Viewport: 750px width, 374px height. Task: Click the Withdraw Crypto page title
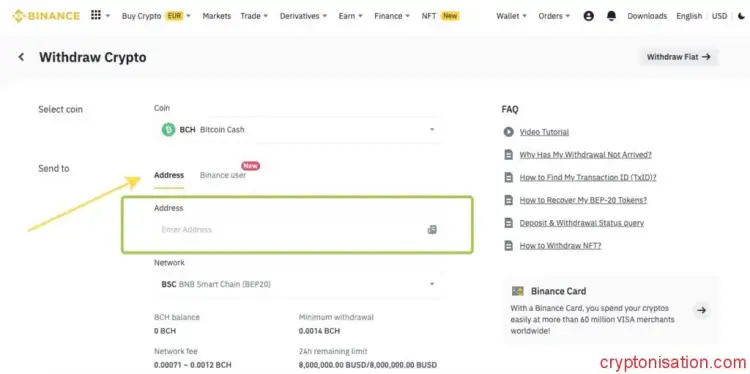(93, 57)
